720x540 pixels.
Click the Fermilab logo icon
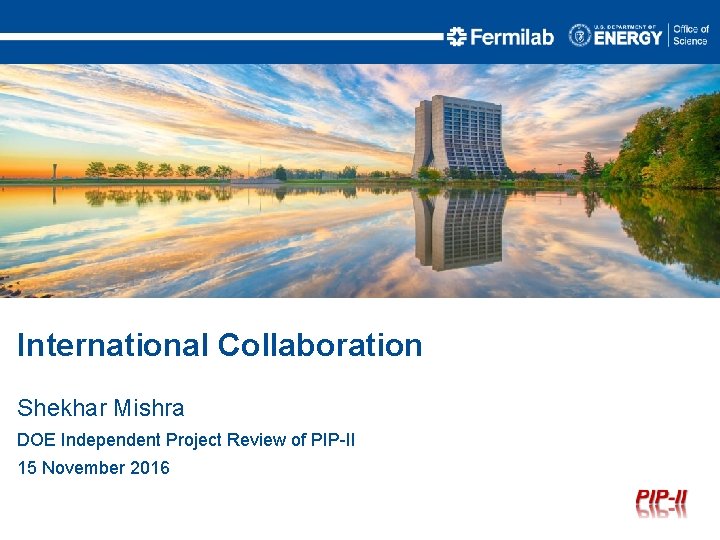tap(456, 37)
